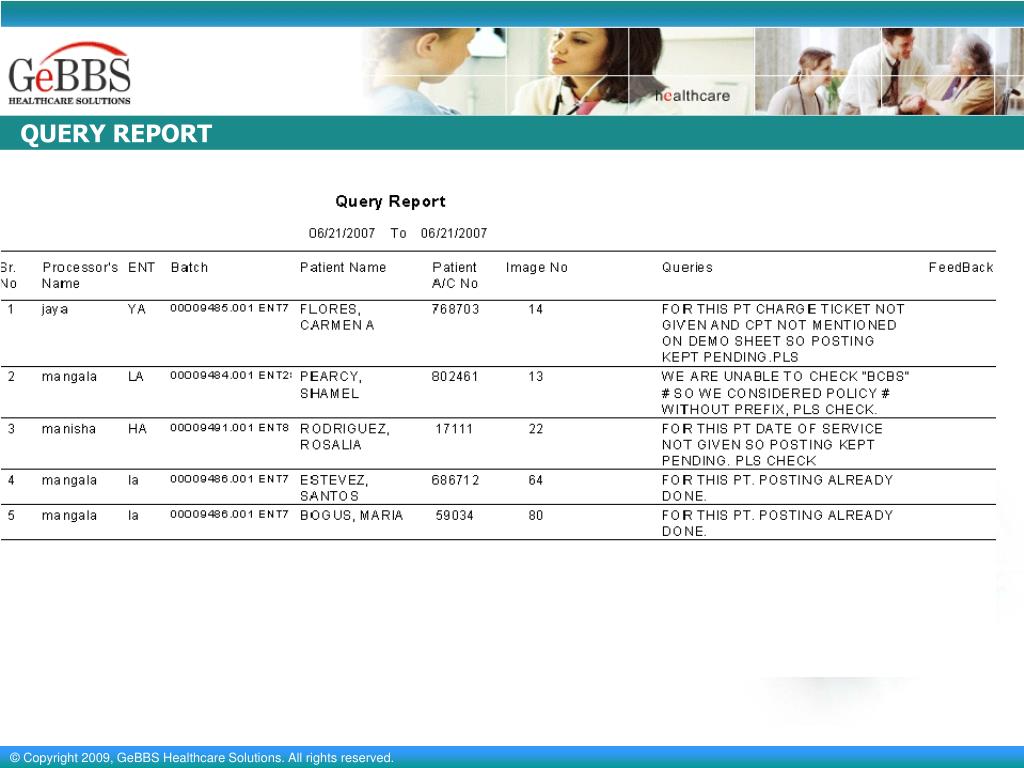Click the Processor's Name column header
The height and width of the screenshot is (768, 1024).
(80, 275)
